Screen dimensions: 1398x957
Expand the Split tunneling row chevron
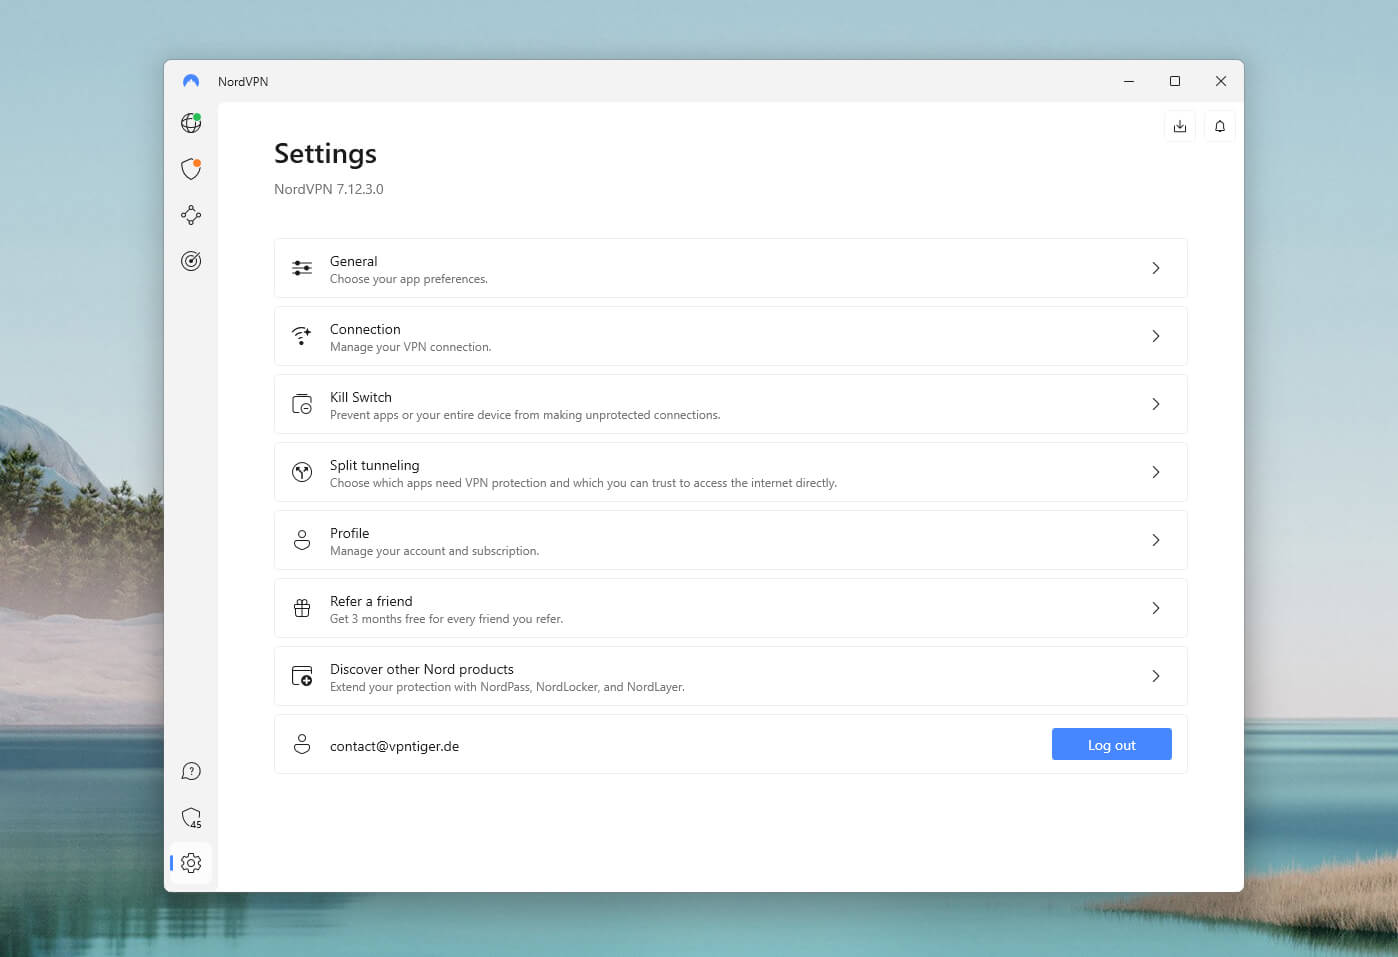tap(1156, 472)
